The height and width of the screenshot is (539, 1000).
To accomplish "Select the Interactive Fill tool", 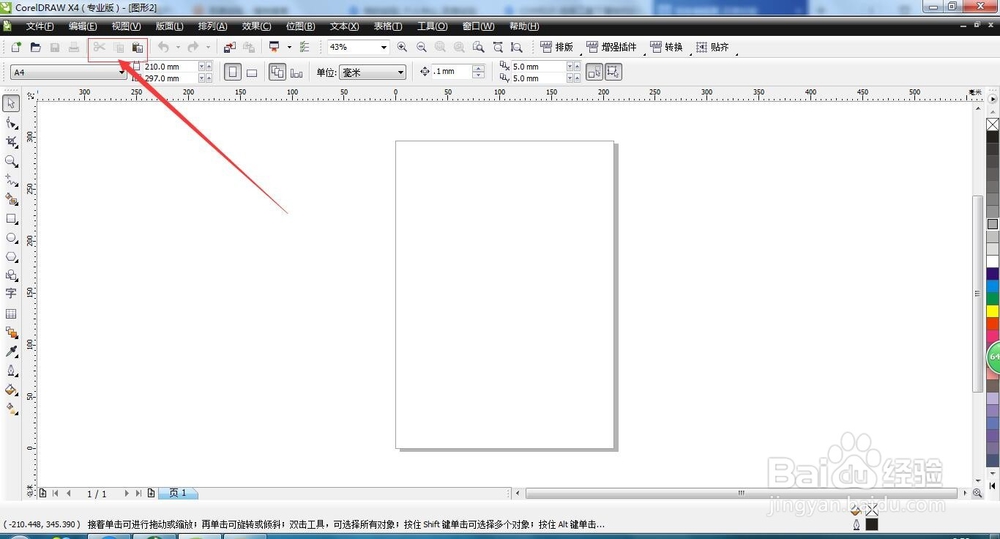I will [11, 409].
